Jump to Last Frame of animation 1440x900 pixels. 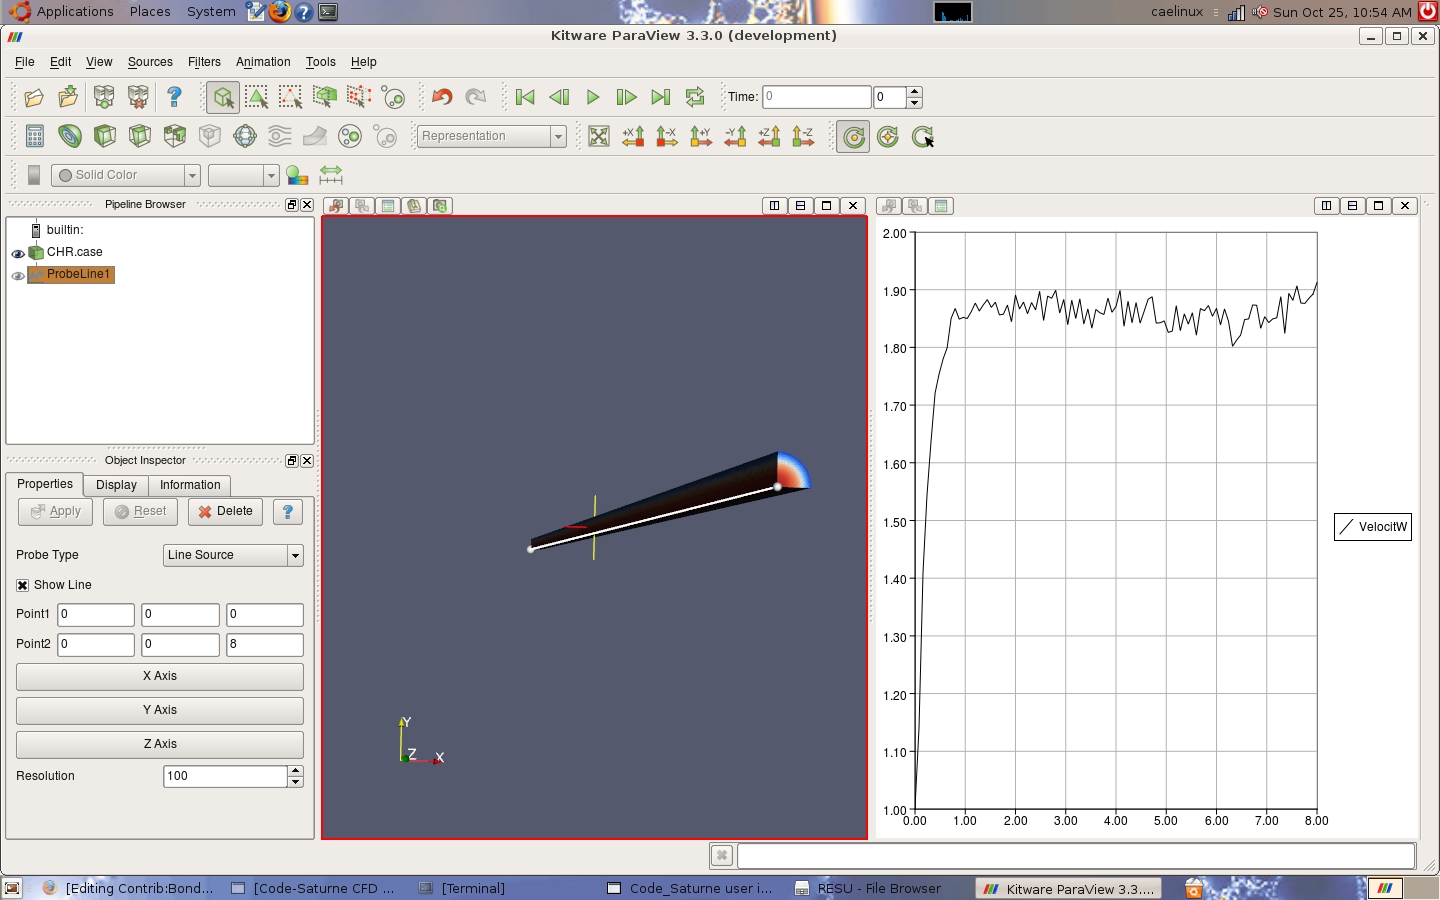661,97
